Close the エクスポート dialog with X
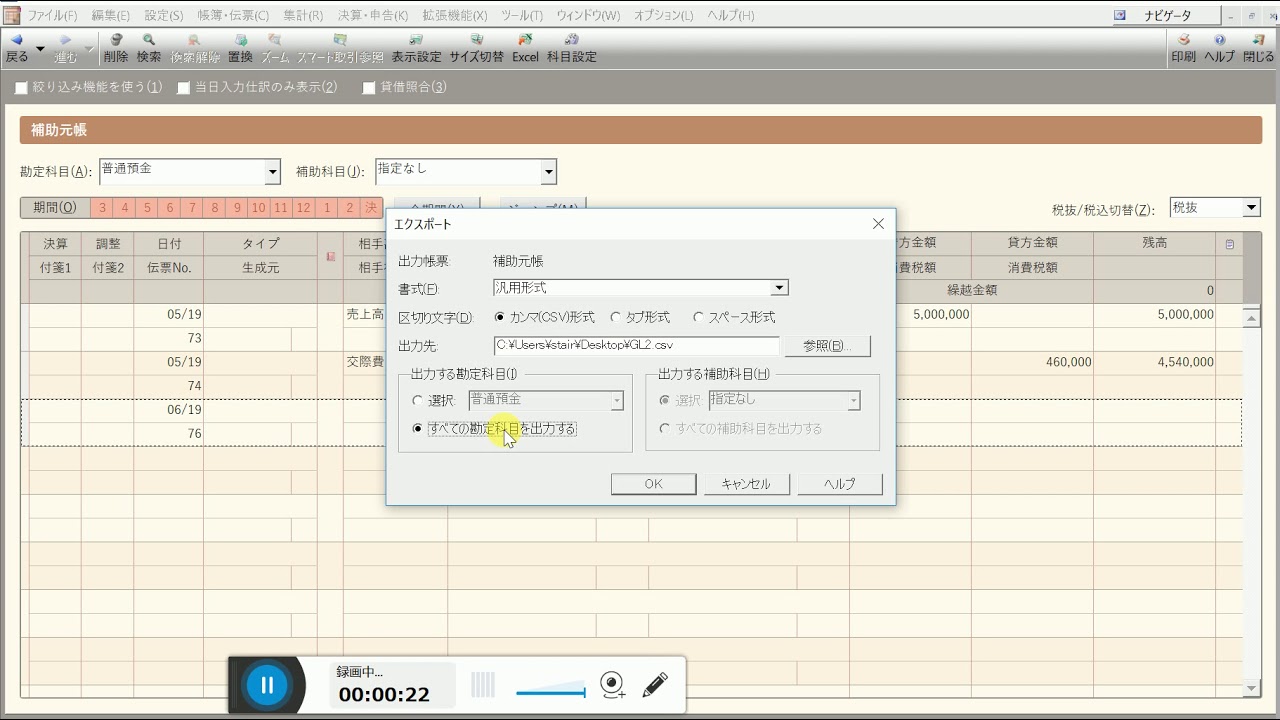The height and width of the screenshot is (720, 1280). (878, 224)
